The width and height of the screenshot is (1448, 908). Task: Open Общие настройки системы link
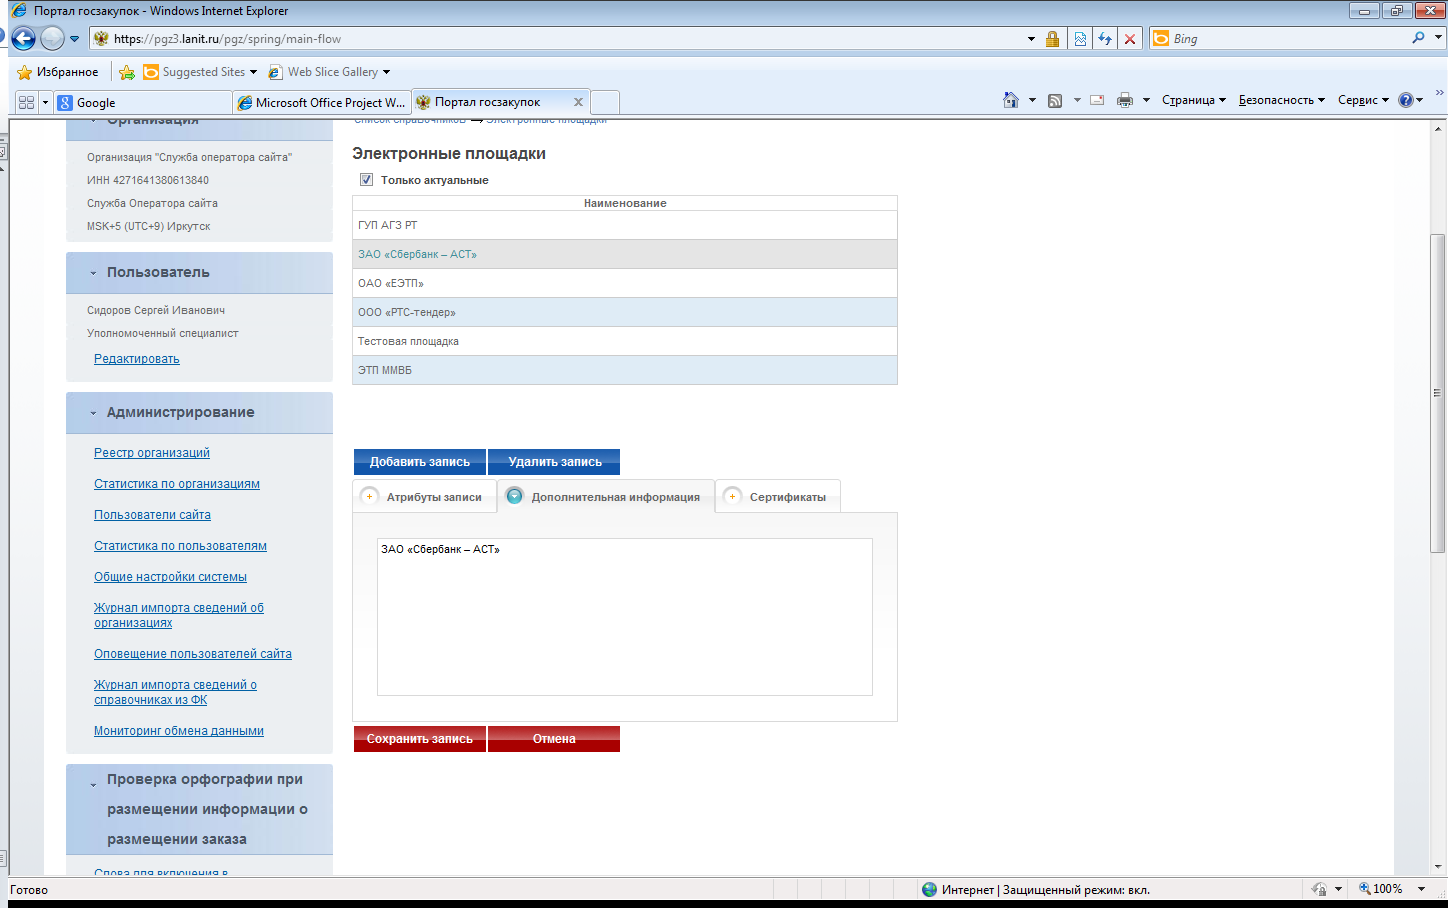[170, 577]
